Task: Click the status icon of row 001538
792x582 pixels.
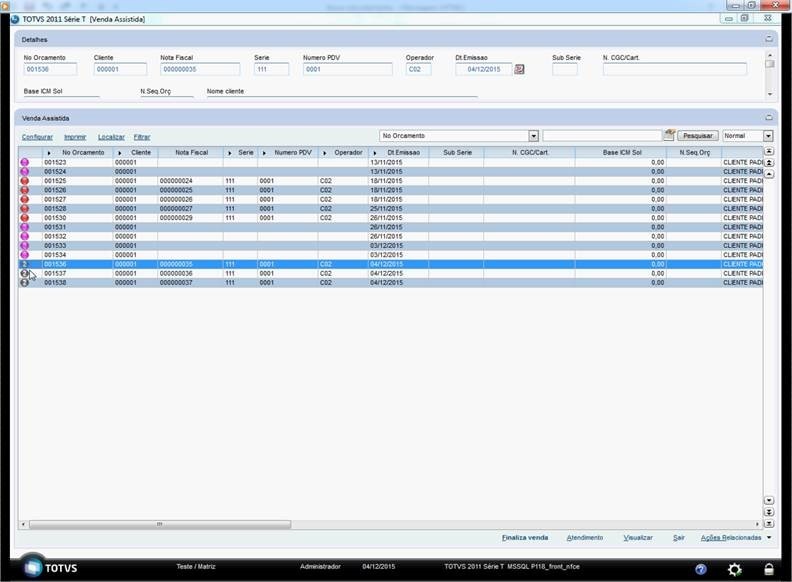Action: click(24, 283)
